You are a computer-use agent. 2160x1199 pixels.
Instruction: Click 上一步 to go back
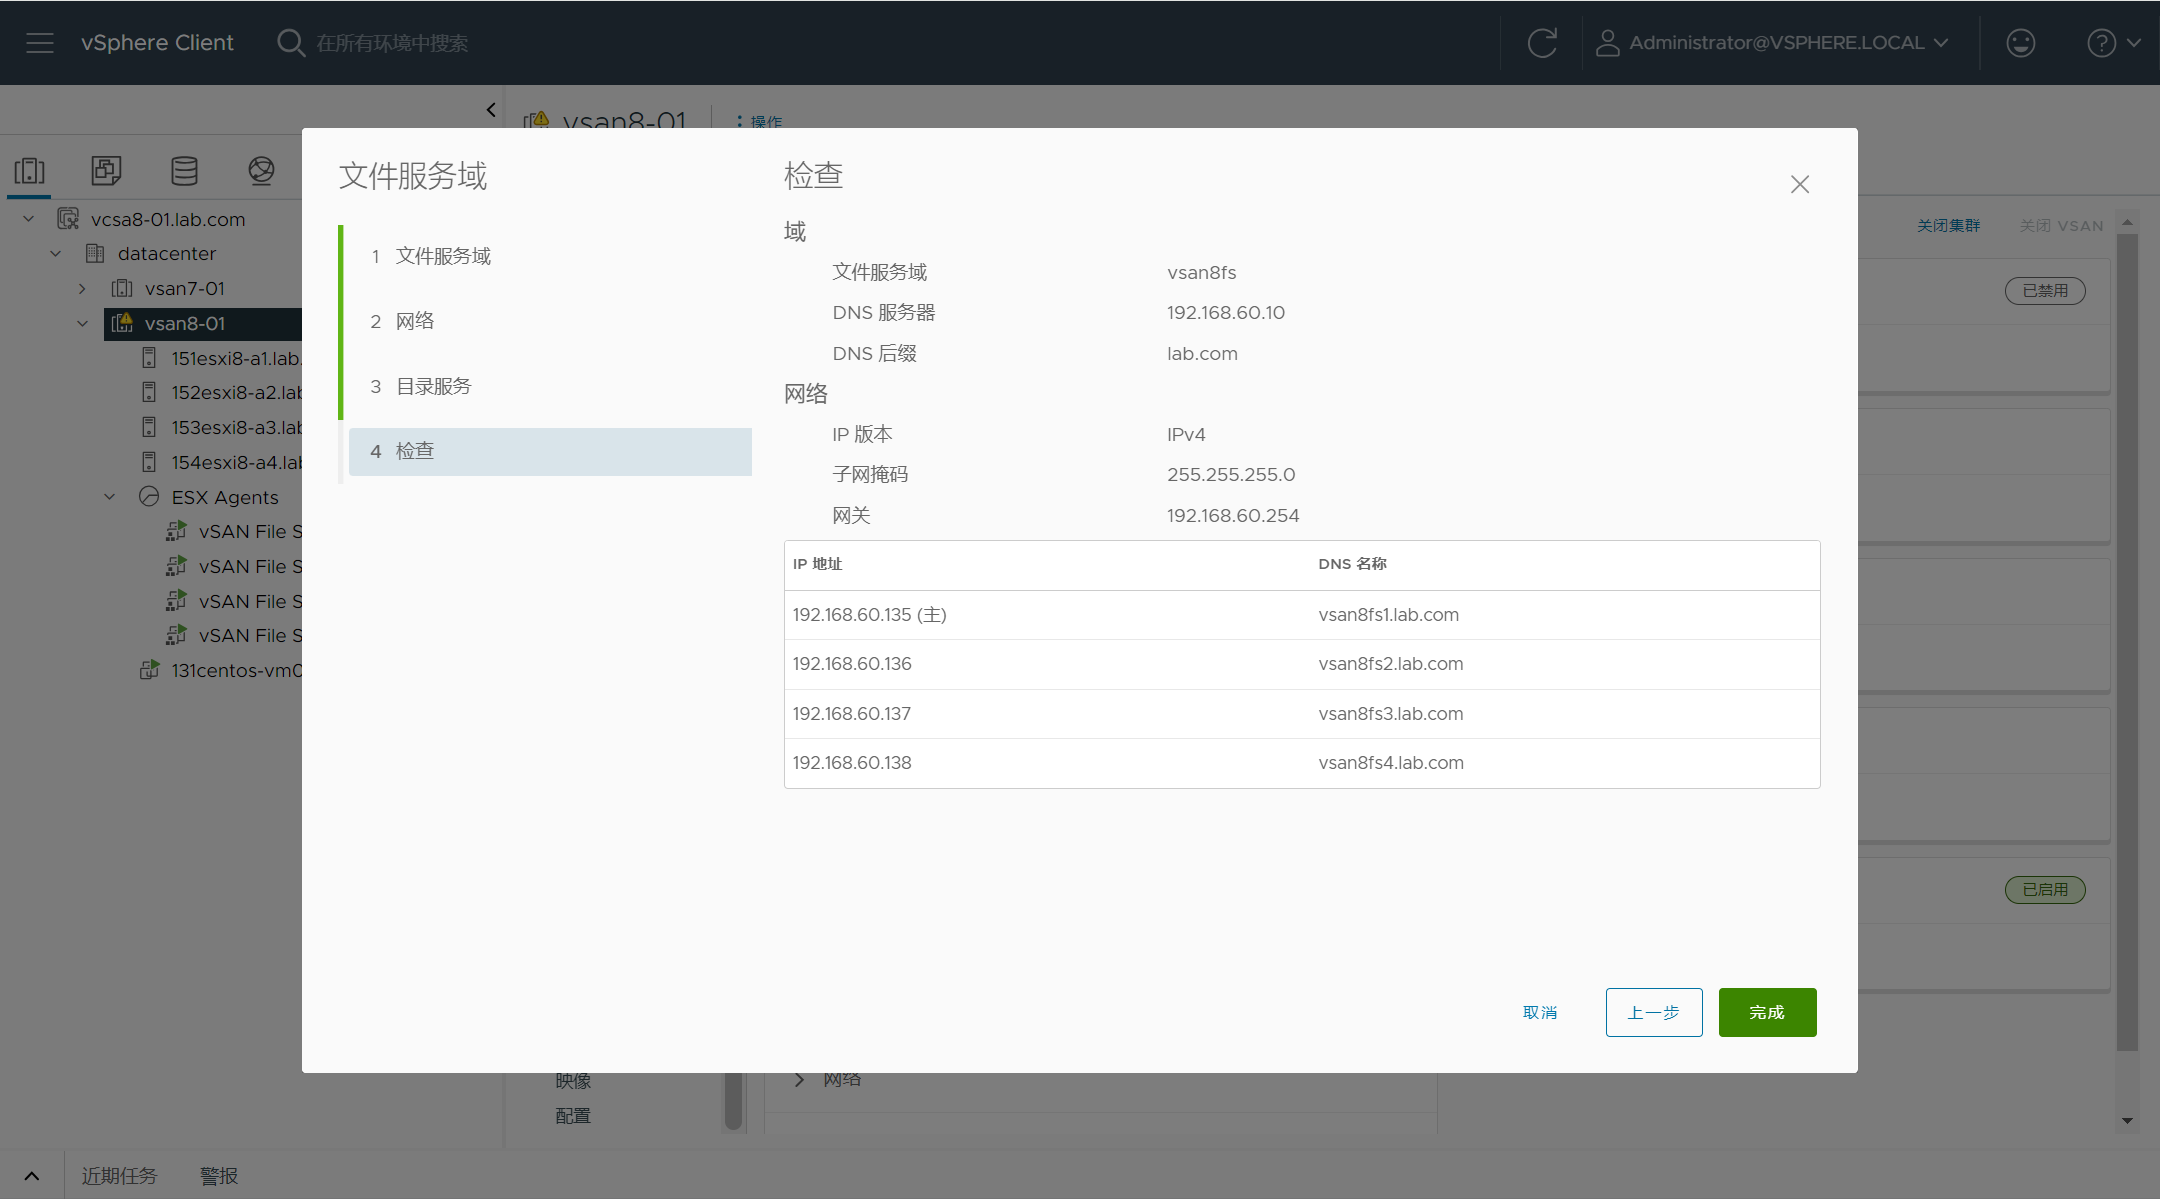1654,1013
